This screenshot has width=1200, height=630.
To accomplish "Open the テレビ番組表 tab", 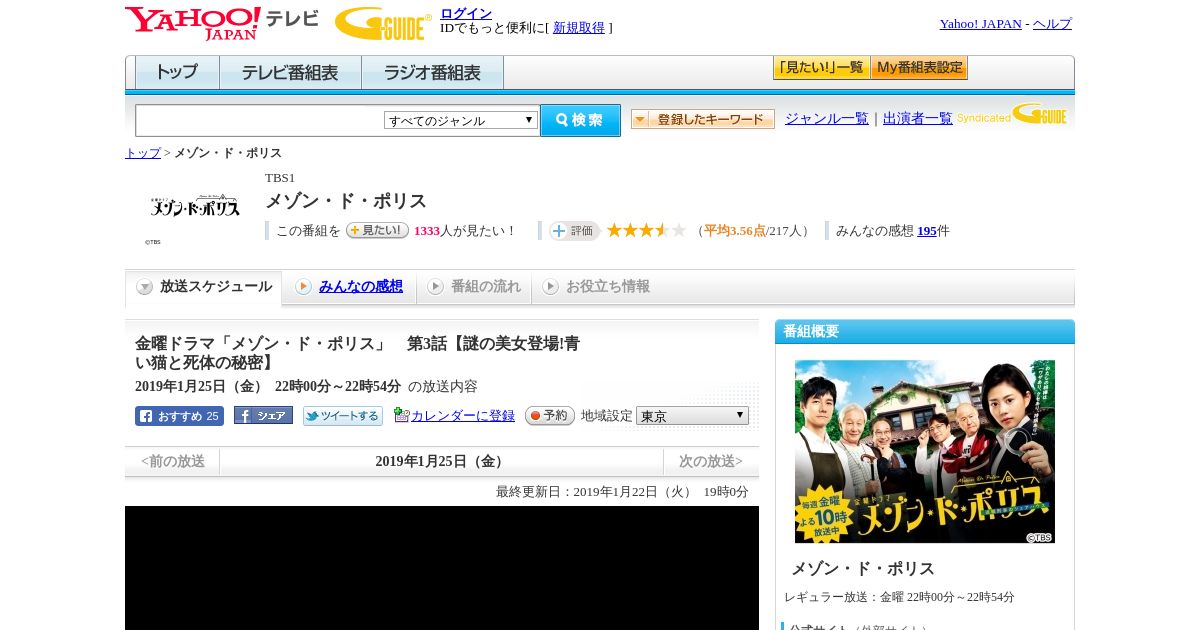I will pyautogui.click(x=291, y=73).
